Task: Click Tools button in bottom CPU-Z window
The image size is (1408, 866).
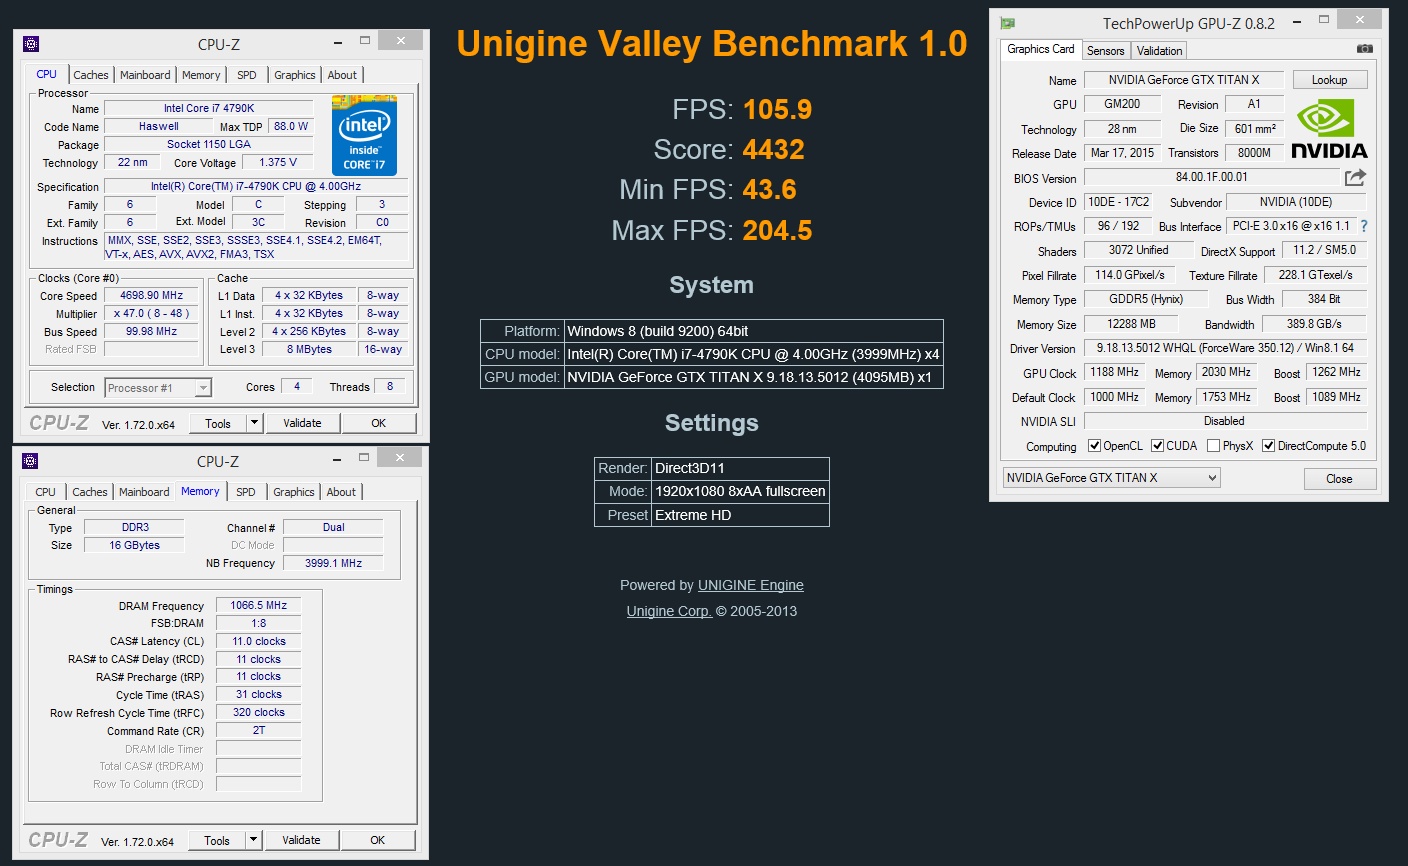Action: pyautogui.click(x=217, y=840)
